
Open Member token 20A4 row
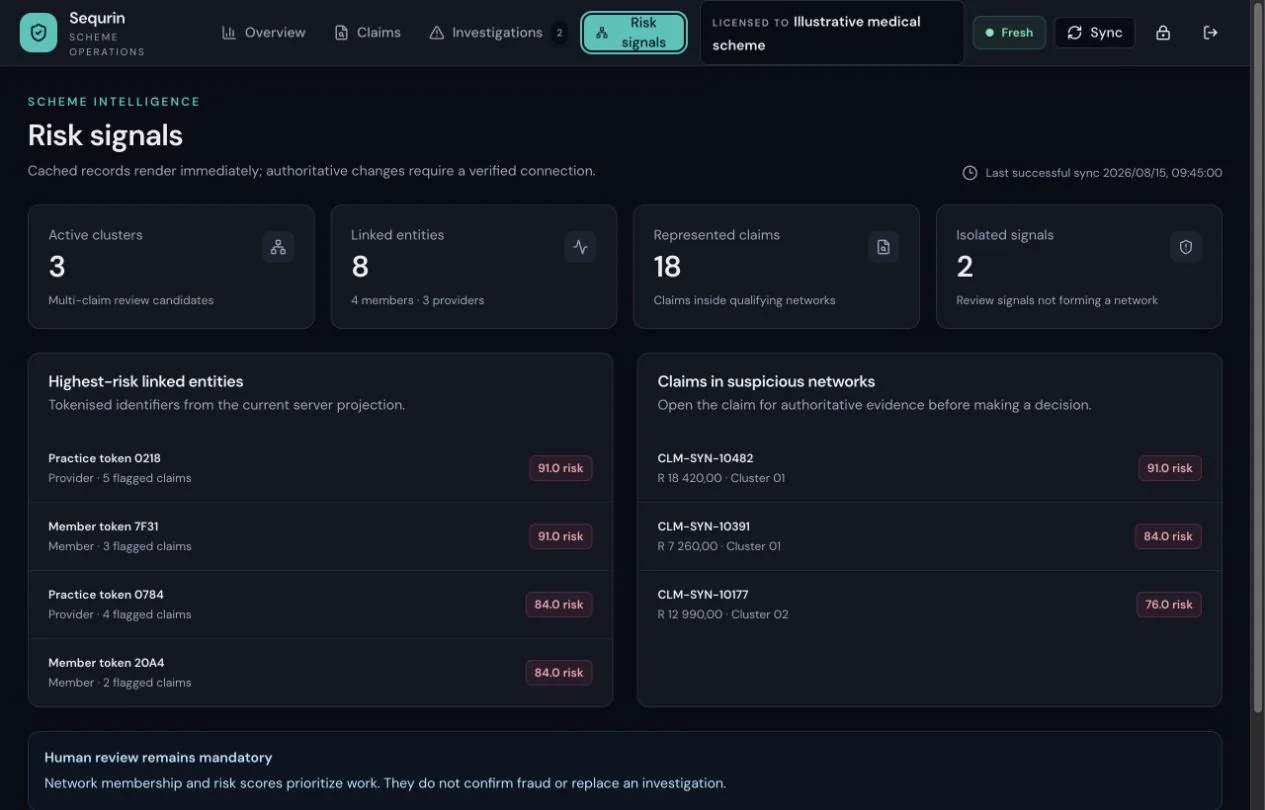click(320, 672)
